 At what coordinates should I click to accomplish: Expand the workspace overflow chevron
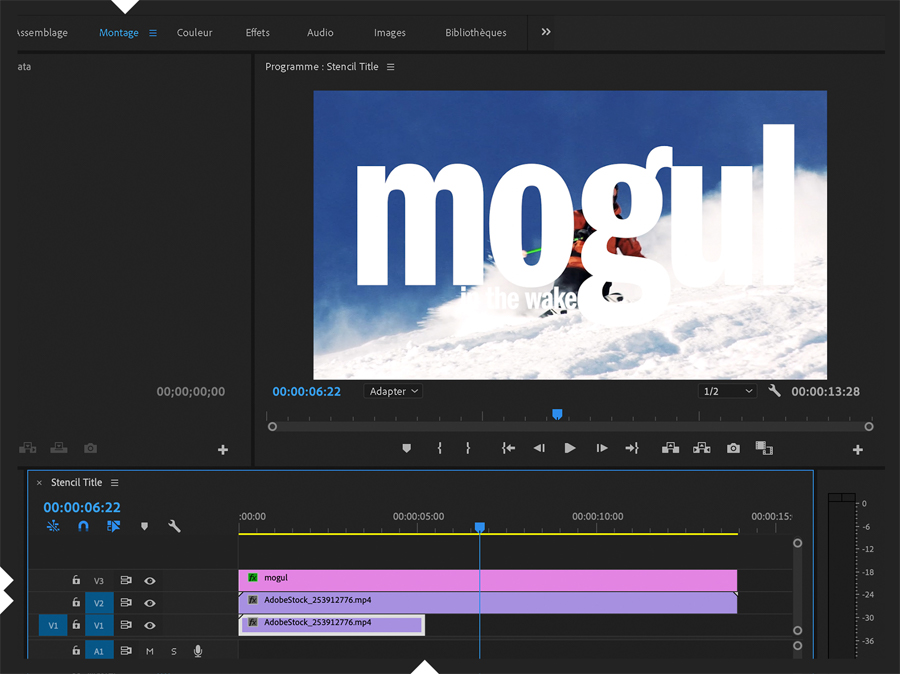click(546, 32)
